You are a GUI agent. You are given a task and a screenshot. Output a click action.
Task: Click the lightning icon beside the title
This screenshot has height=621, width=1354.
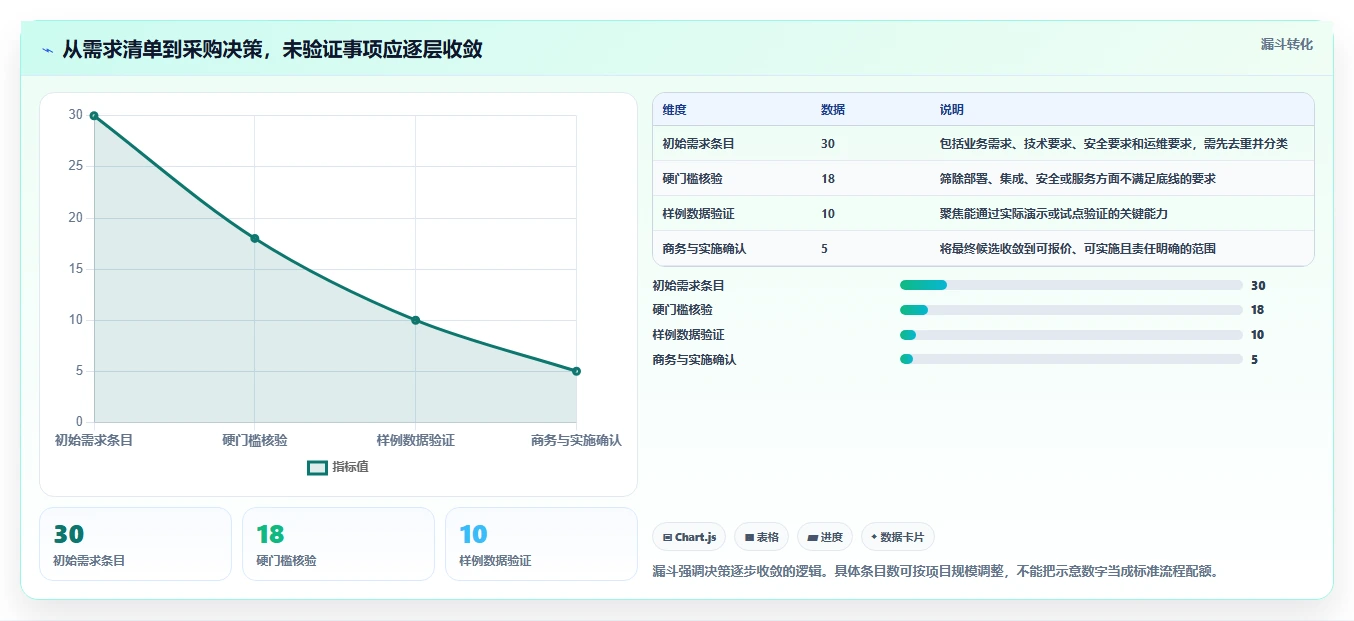click(47, 49)
